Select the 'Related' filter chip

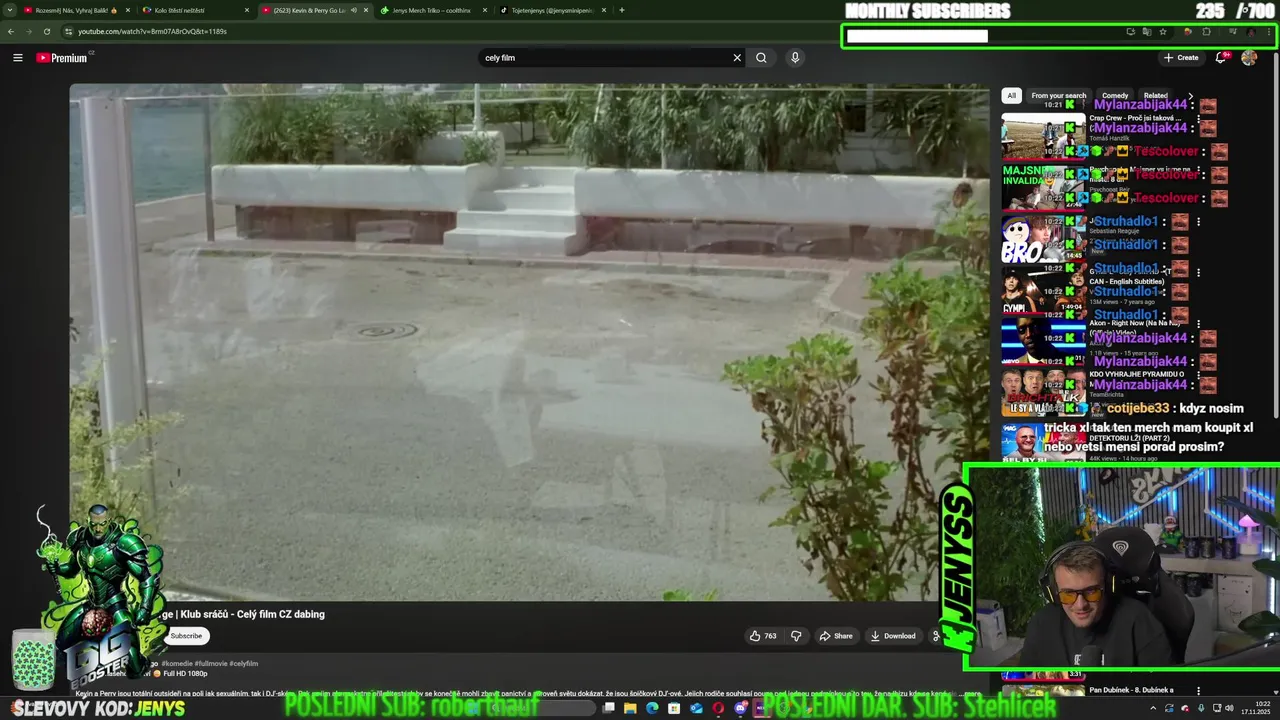coord(1156,96)
